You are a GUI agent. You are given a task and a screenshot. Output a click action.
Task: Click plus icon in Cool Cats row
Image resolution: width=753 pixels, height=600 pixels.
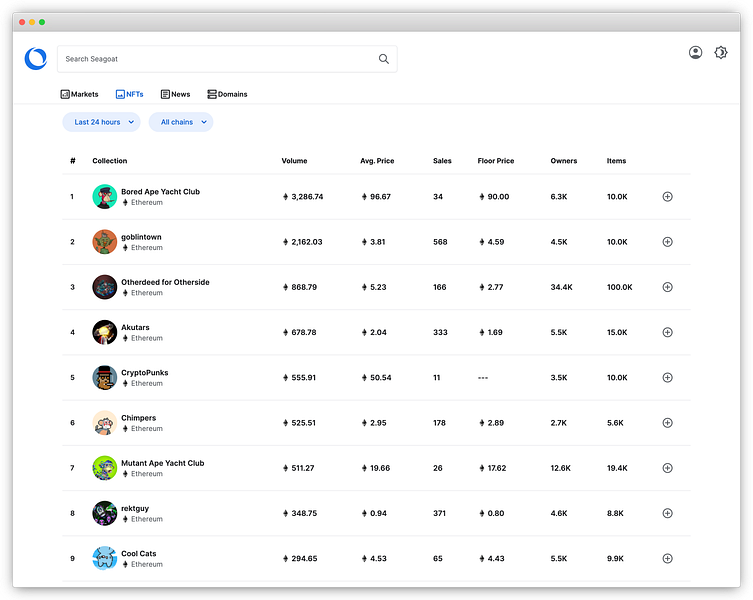click(668, 558)
